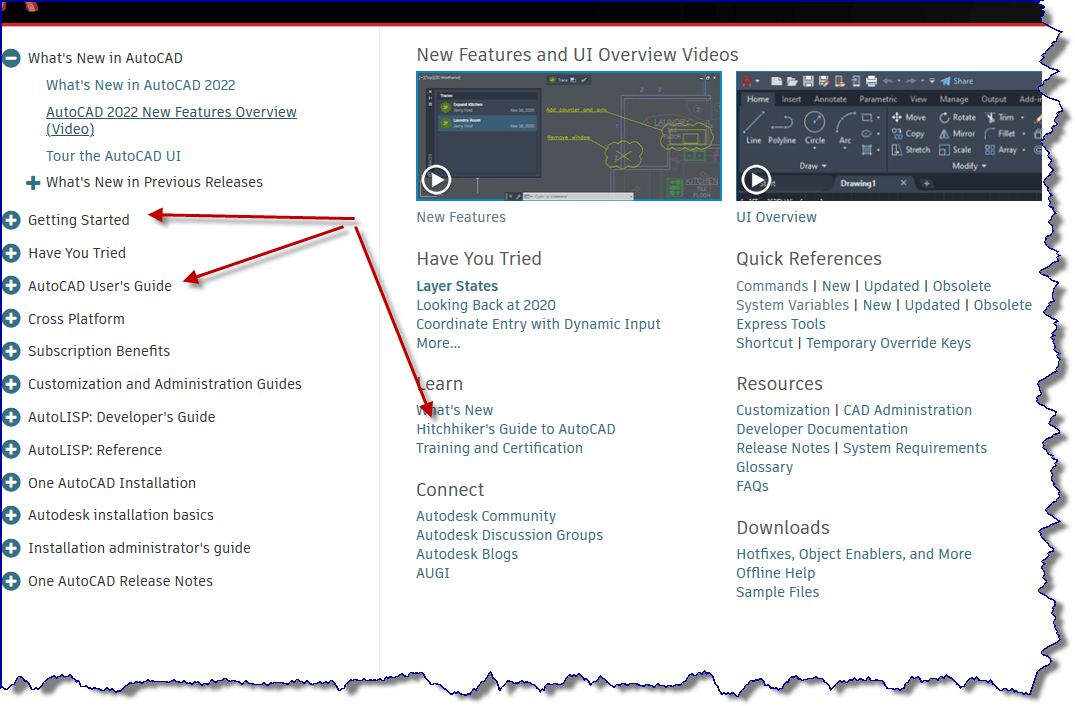Select Annotate tab in UI Overview thumbnail
Image resolution: width=1075 pixels, height=706 pixels.
coord(830,99)
